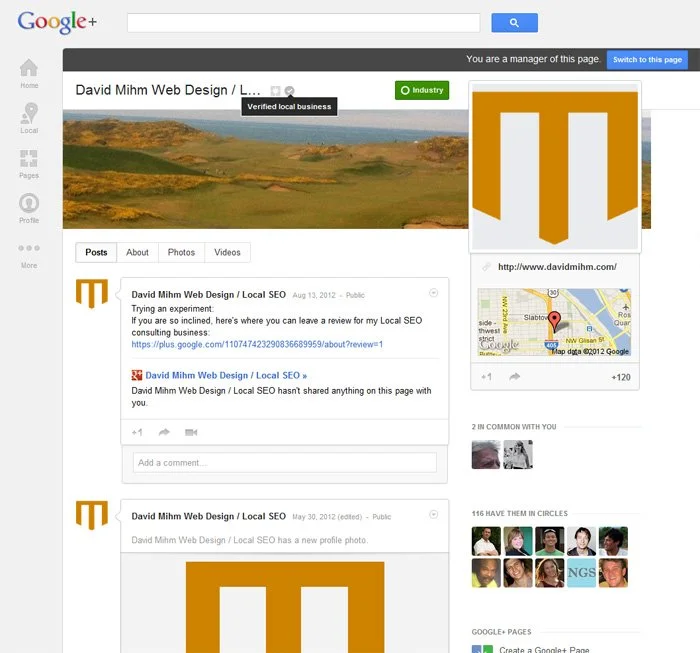Click the red Google+ icon before linked page title
The image size is (700, 653).
137,375
